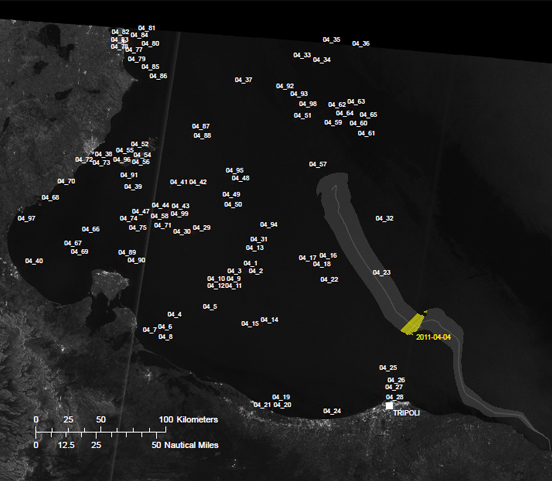Click the 04_32 label
Screen dimensions: 552x481
384,218
